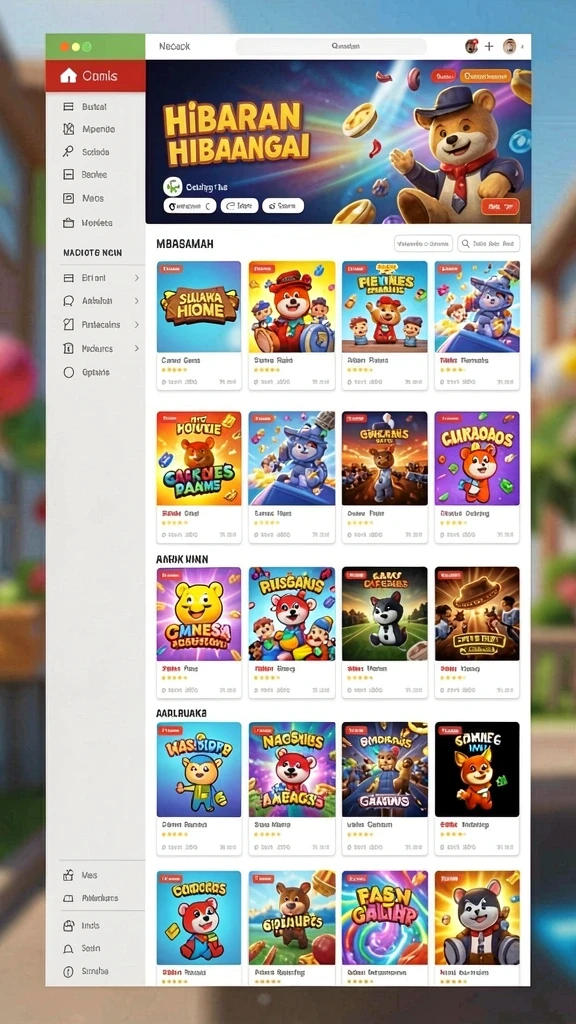Click the Inds lock icon
Image resolution: width=576 pixels, height=1024 pixels.
(68, 925)
